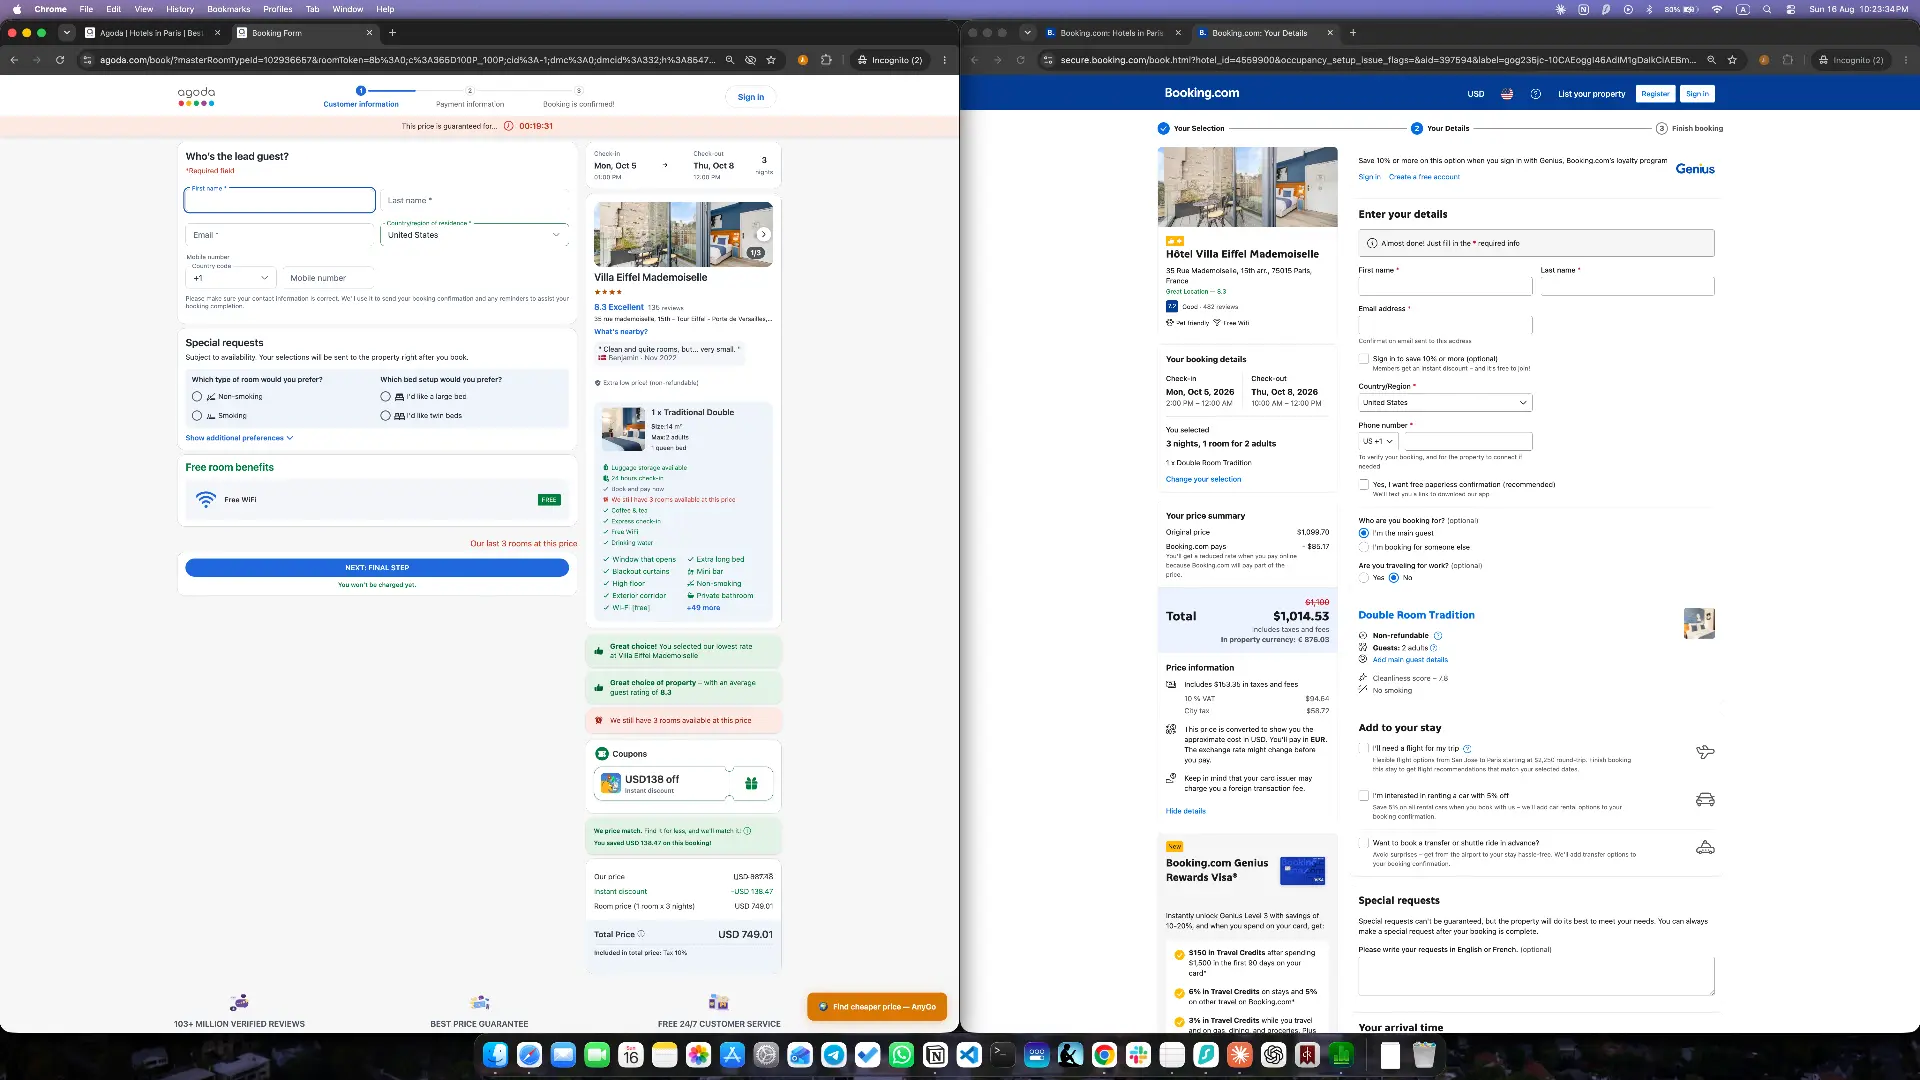Click "Create a free account" Genius link
1920x1080 pixels.
click(x=1424, y=177)
